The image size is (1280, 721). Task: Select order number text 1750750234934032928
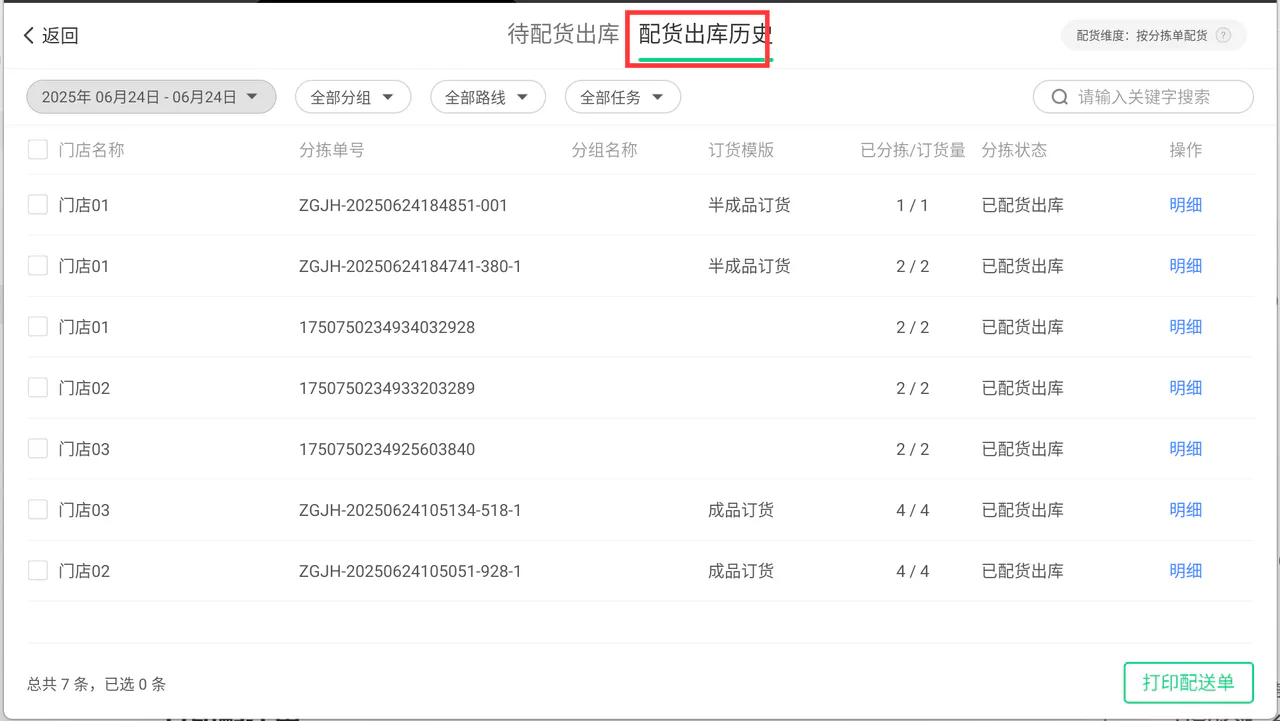pyautogui.click(x=387, y=327)
